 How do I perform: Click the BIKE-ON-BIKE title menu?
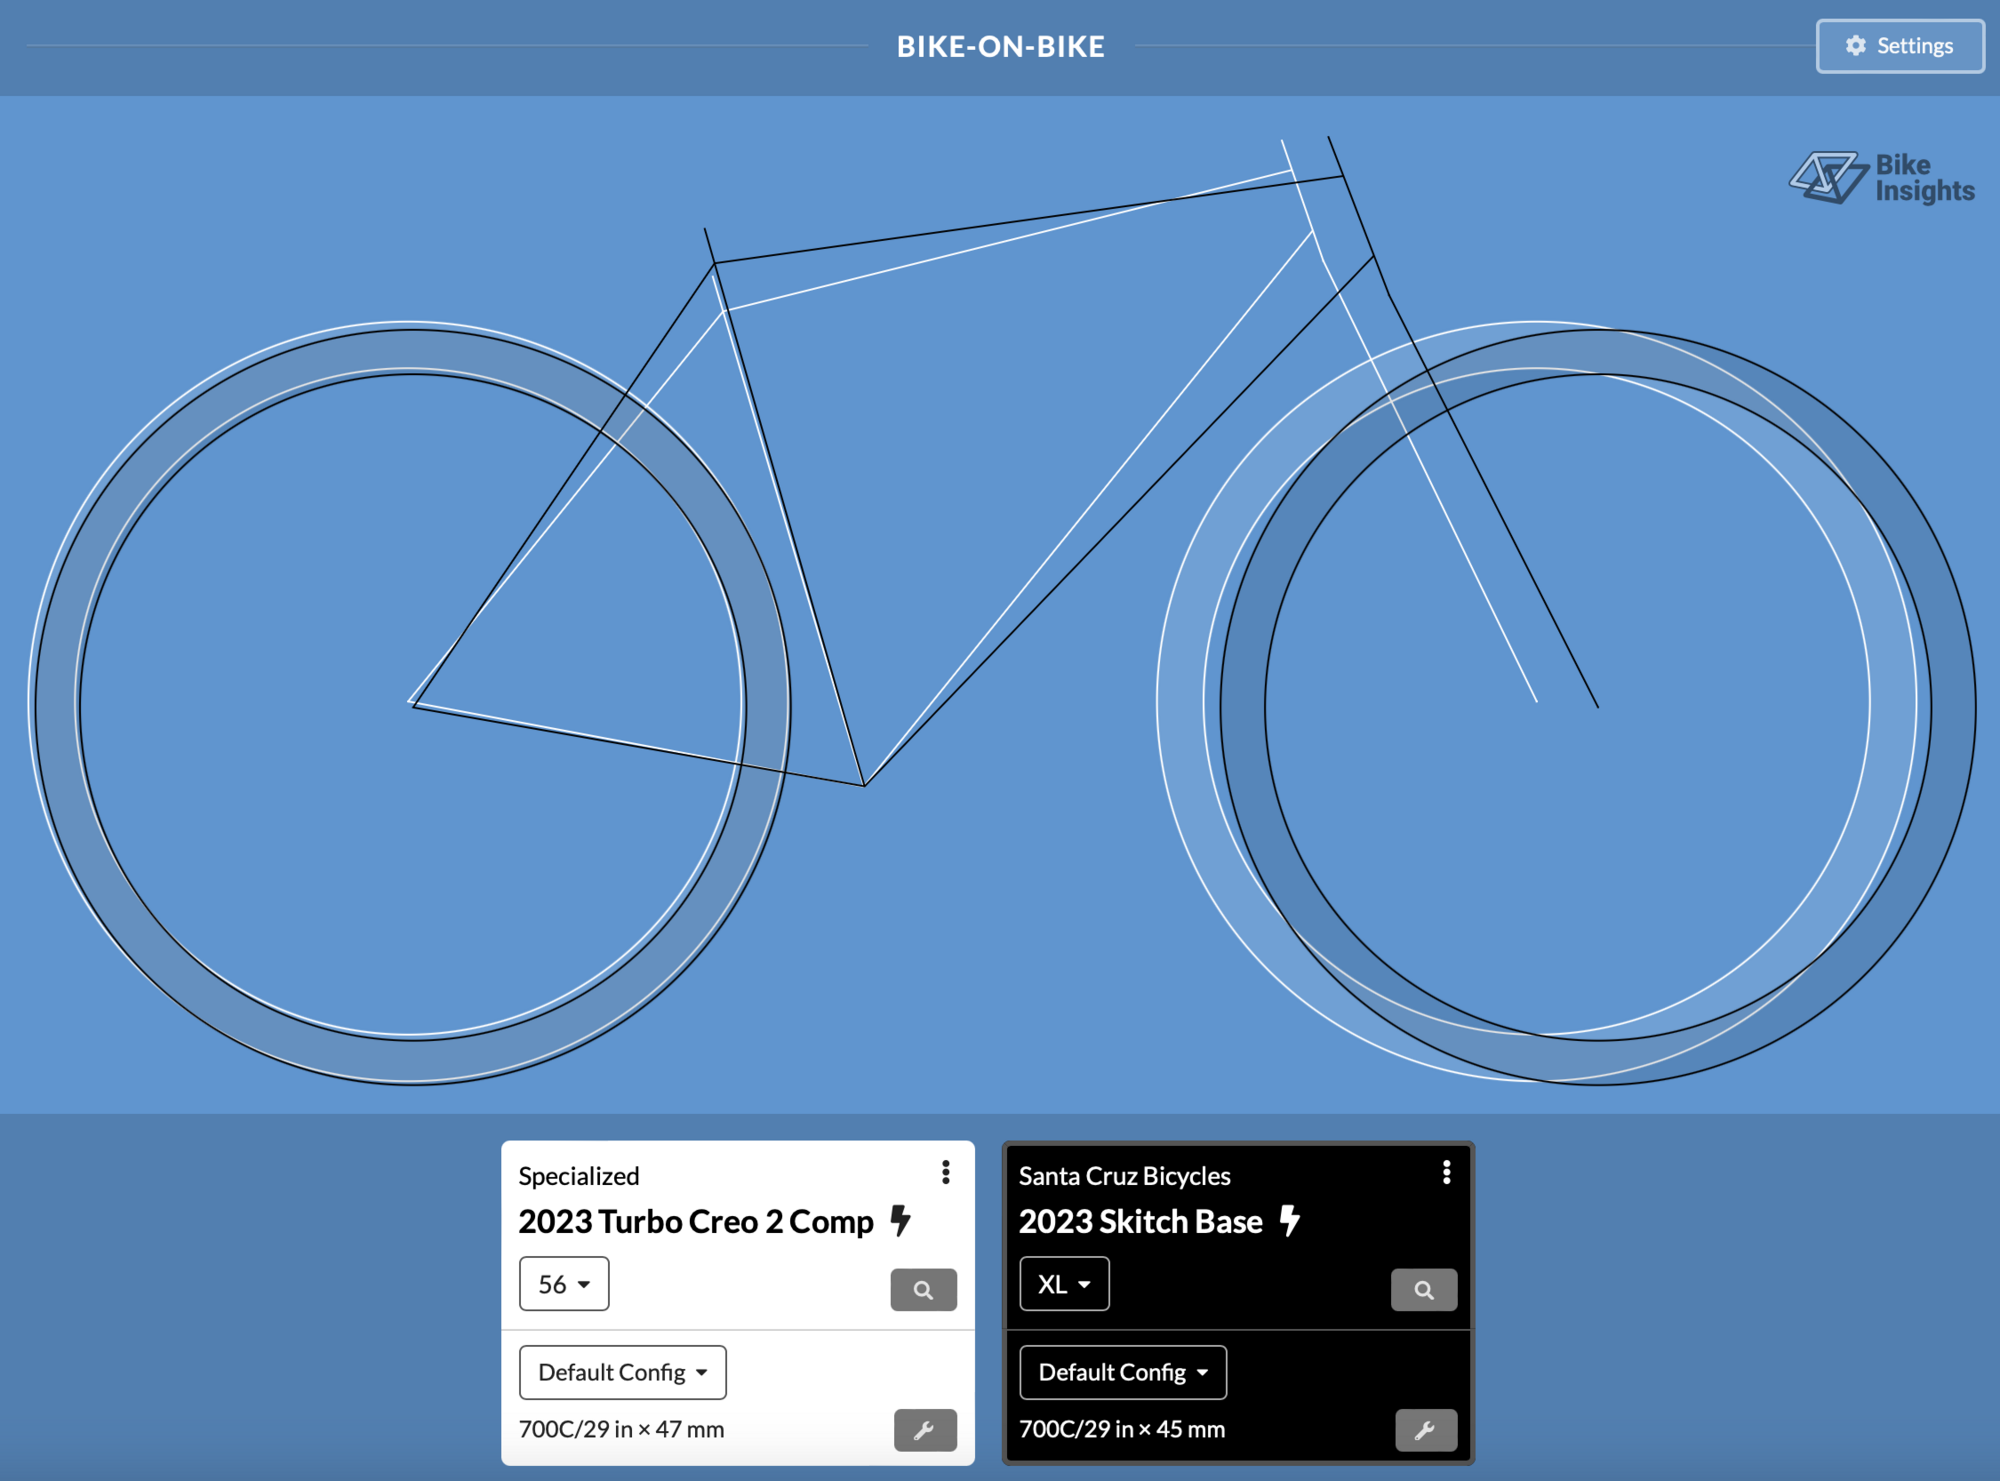point(1000,44)
